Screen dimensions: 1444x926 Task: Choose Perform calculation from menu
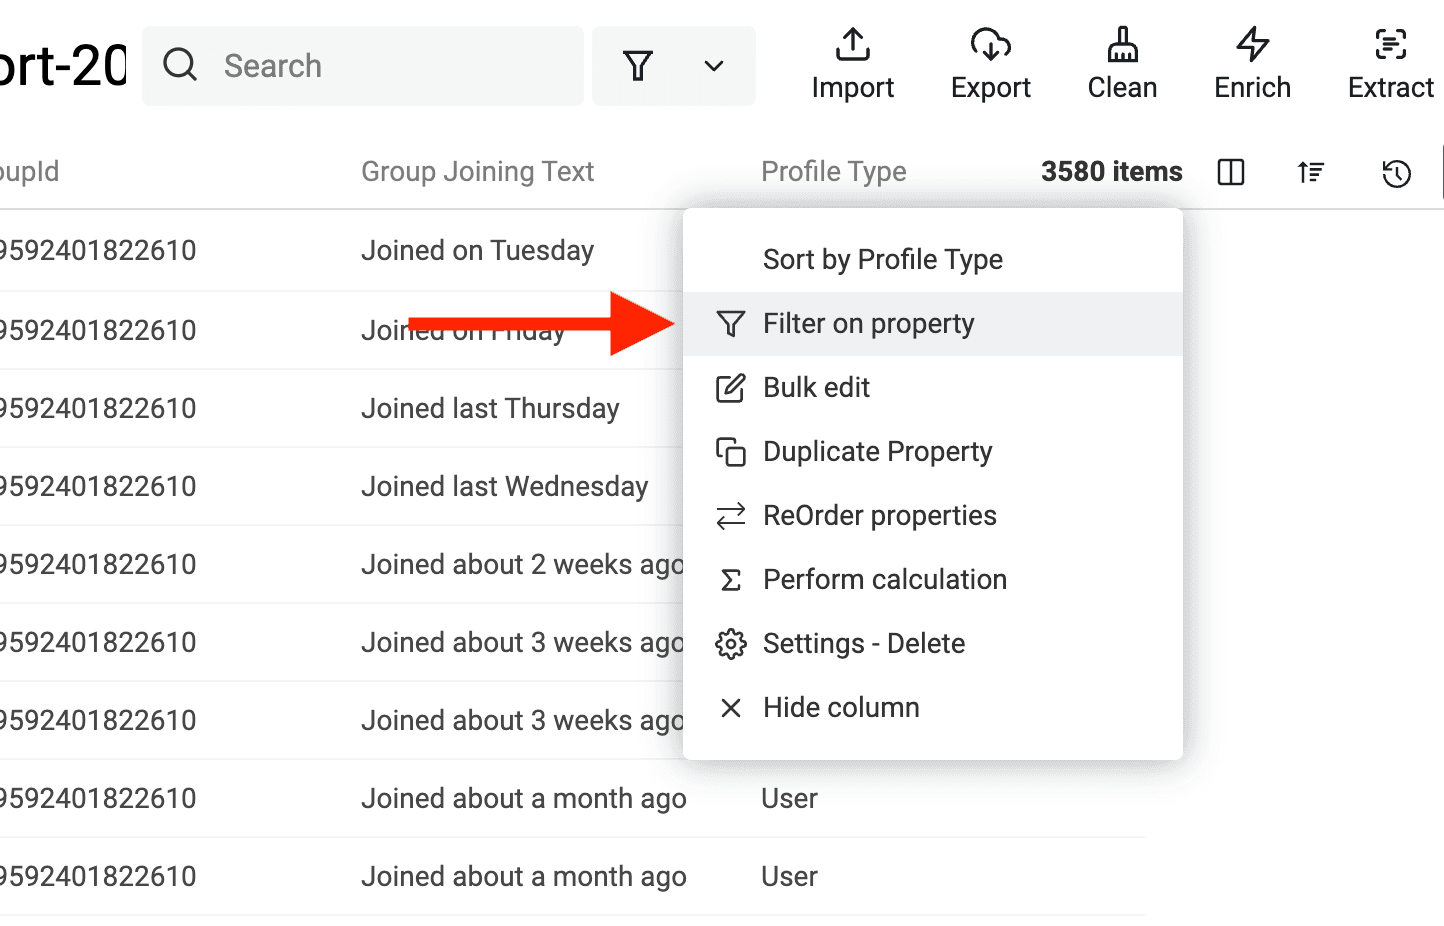(884, 580)
